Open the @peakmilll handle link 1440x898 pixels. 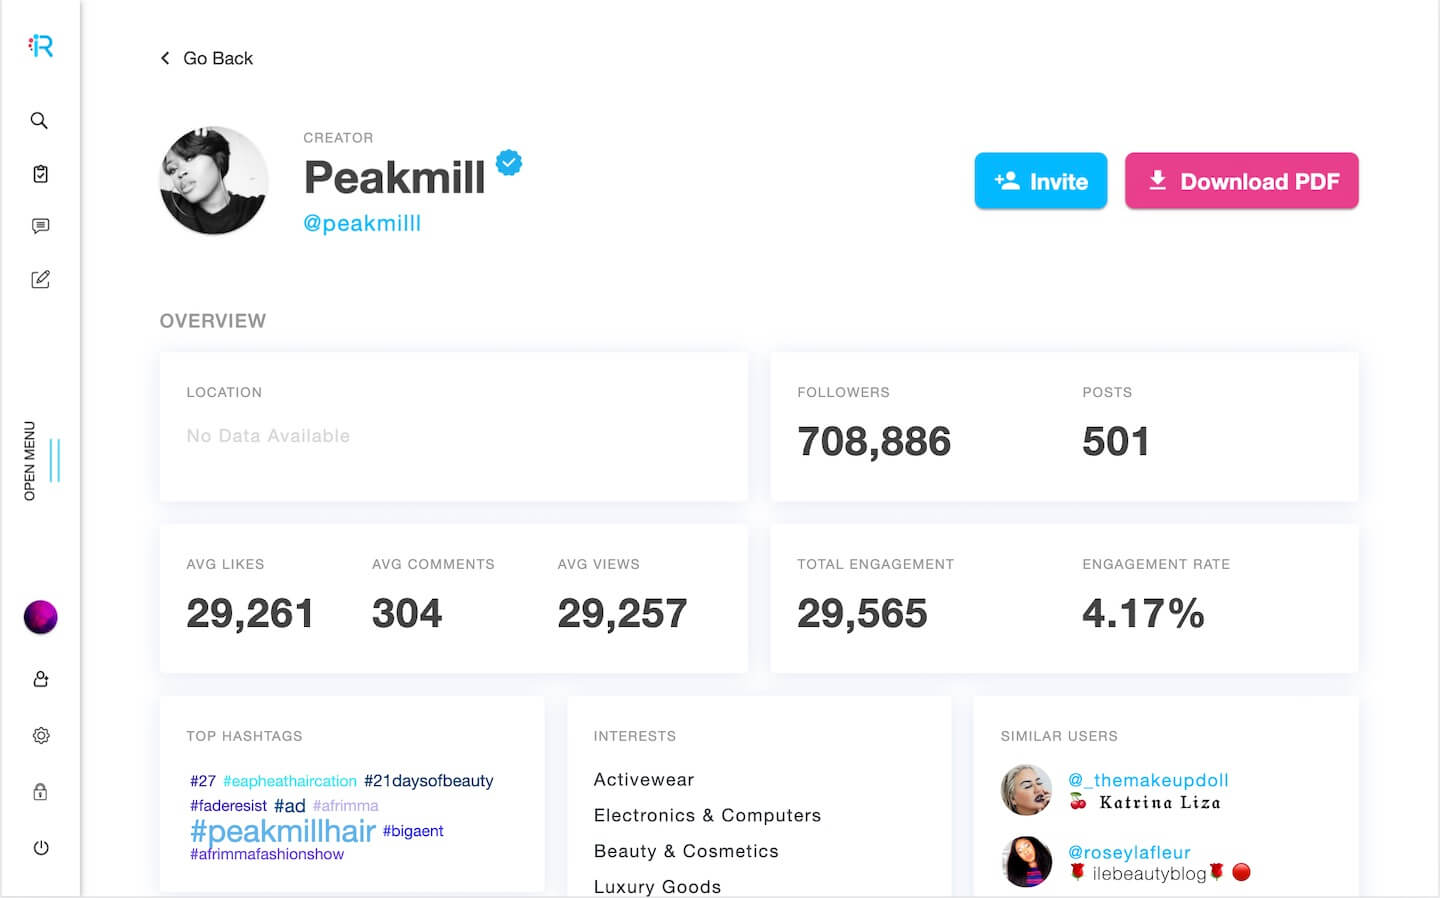coord(362,223)
